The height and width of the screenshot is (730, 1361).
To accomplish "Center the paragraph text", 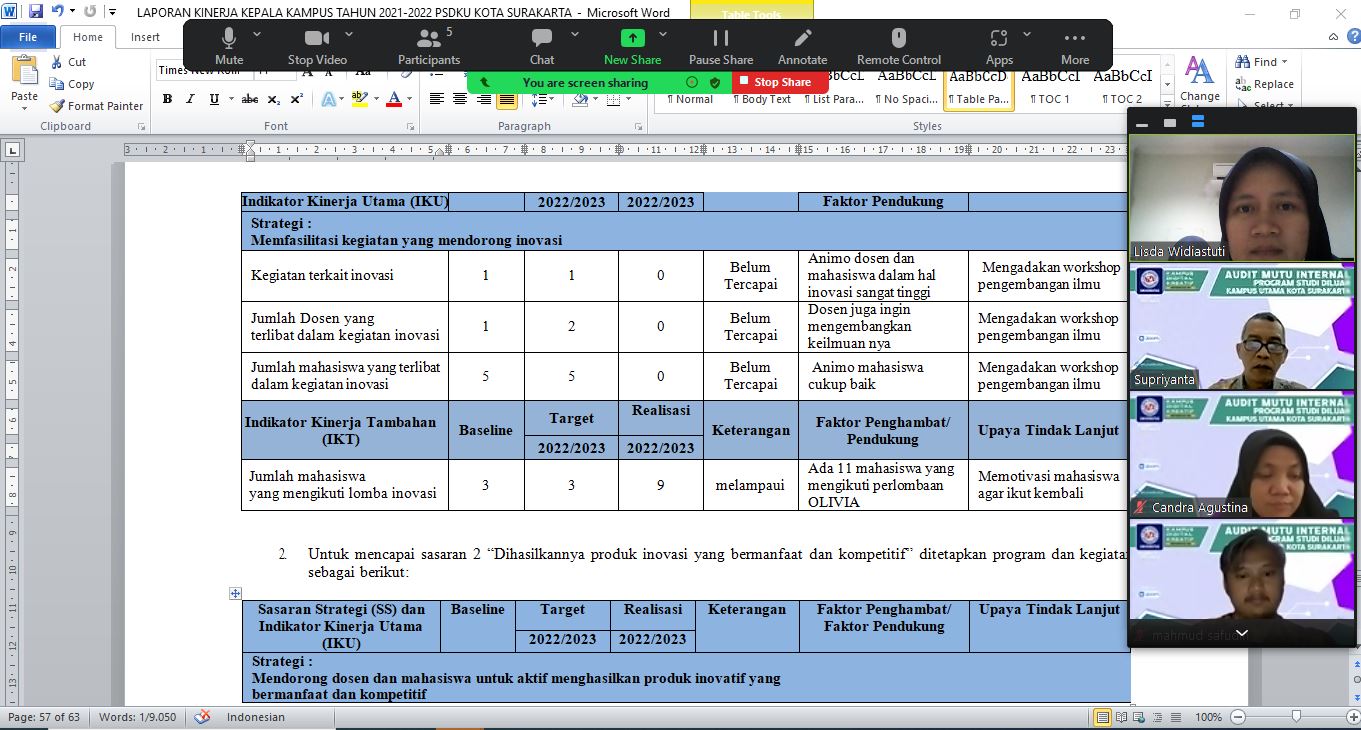I will tap(460, 99).
